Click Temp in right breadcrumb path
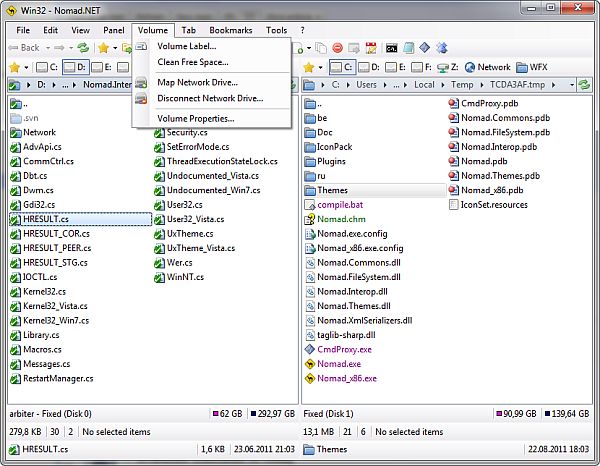This screenshot has width=600, height=466. pyautogui.click(x=462, y=85)
